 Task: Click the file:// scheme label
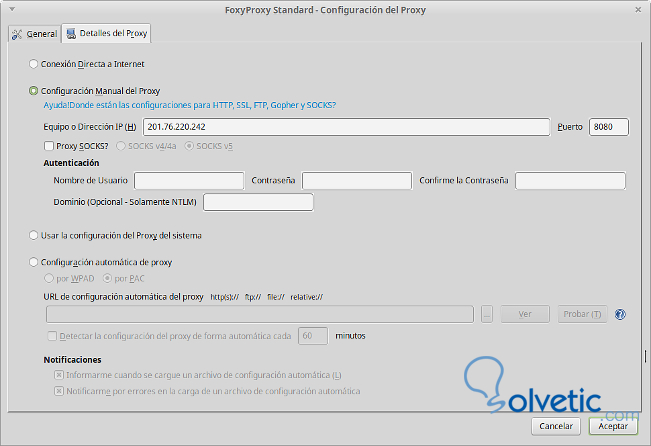coord(276,297)
